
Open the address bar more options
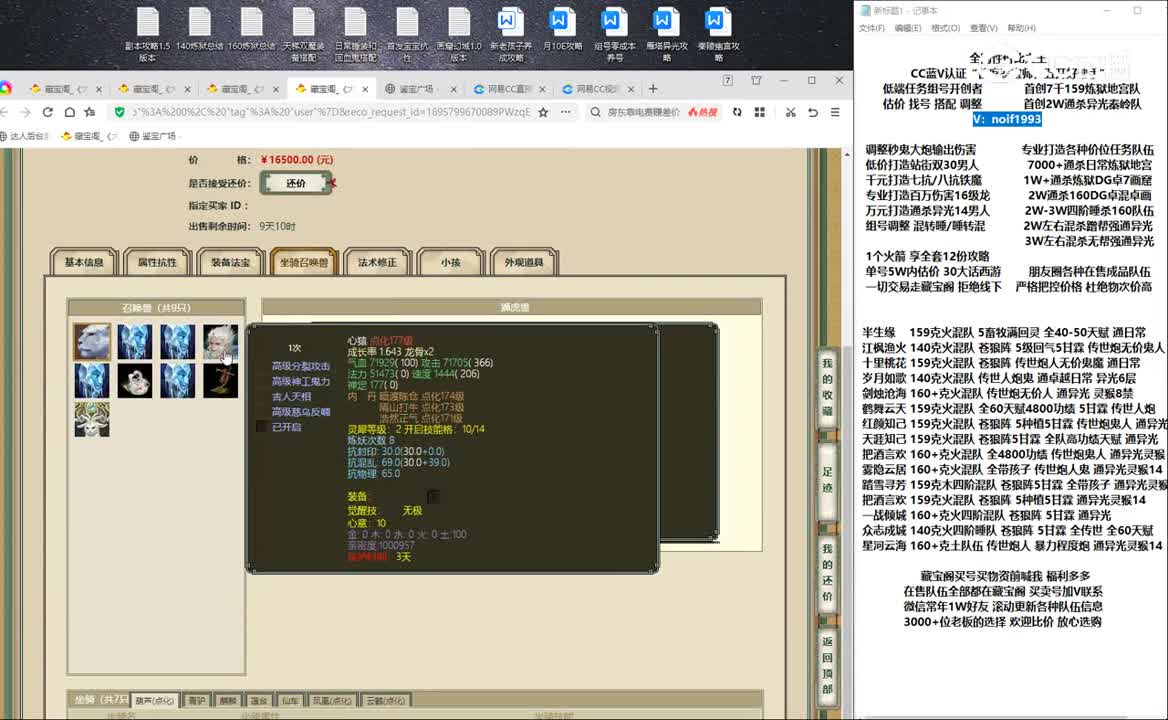pyautogui.click(x=566, y=112)
